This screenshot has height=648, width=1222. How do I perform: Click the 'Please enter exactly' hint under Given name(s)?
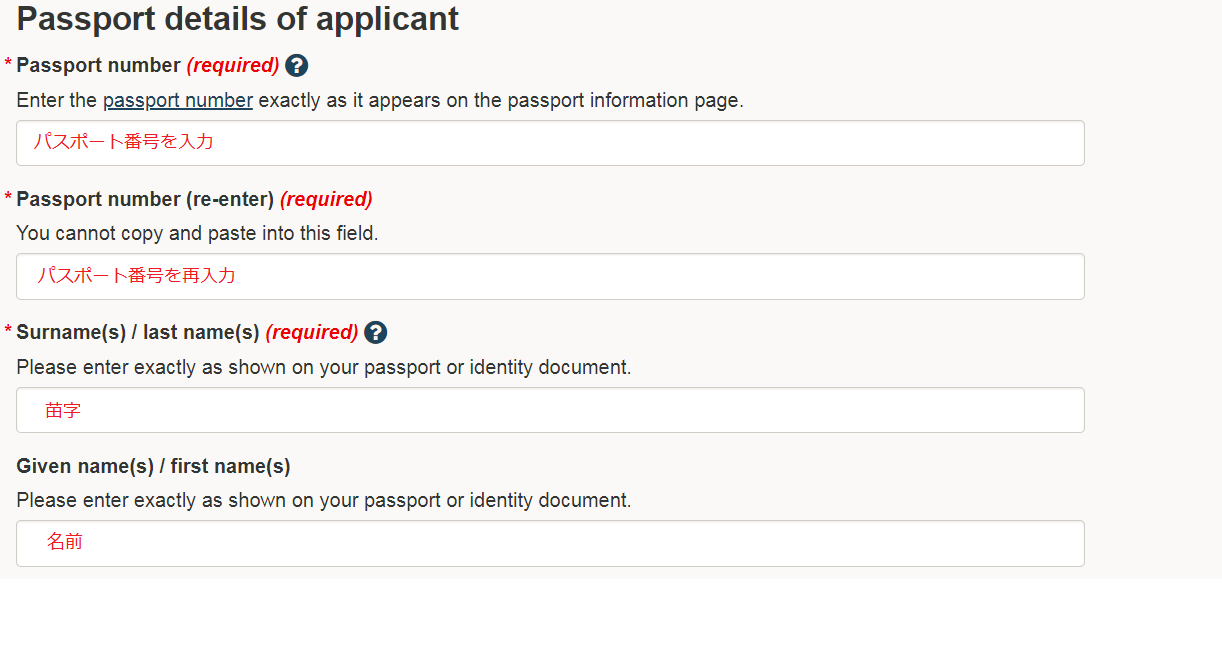pyautogui.click(x=324, y=500)
